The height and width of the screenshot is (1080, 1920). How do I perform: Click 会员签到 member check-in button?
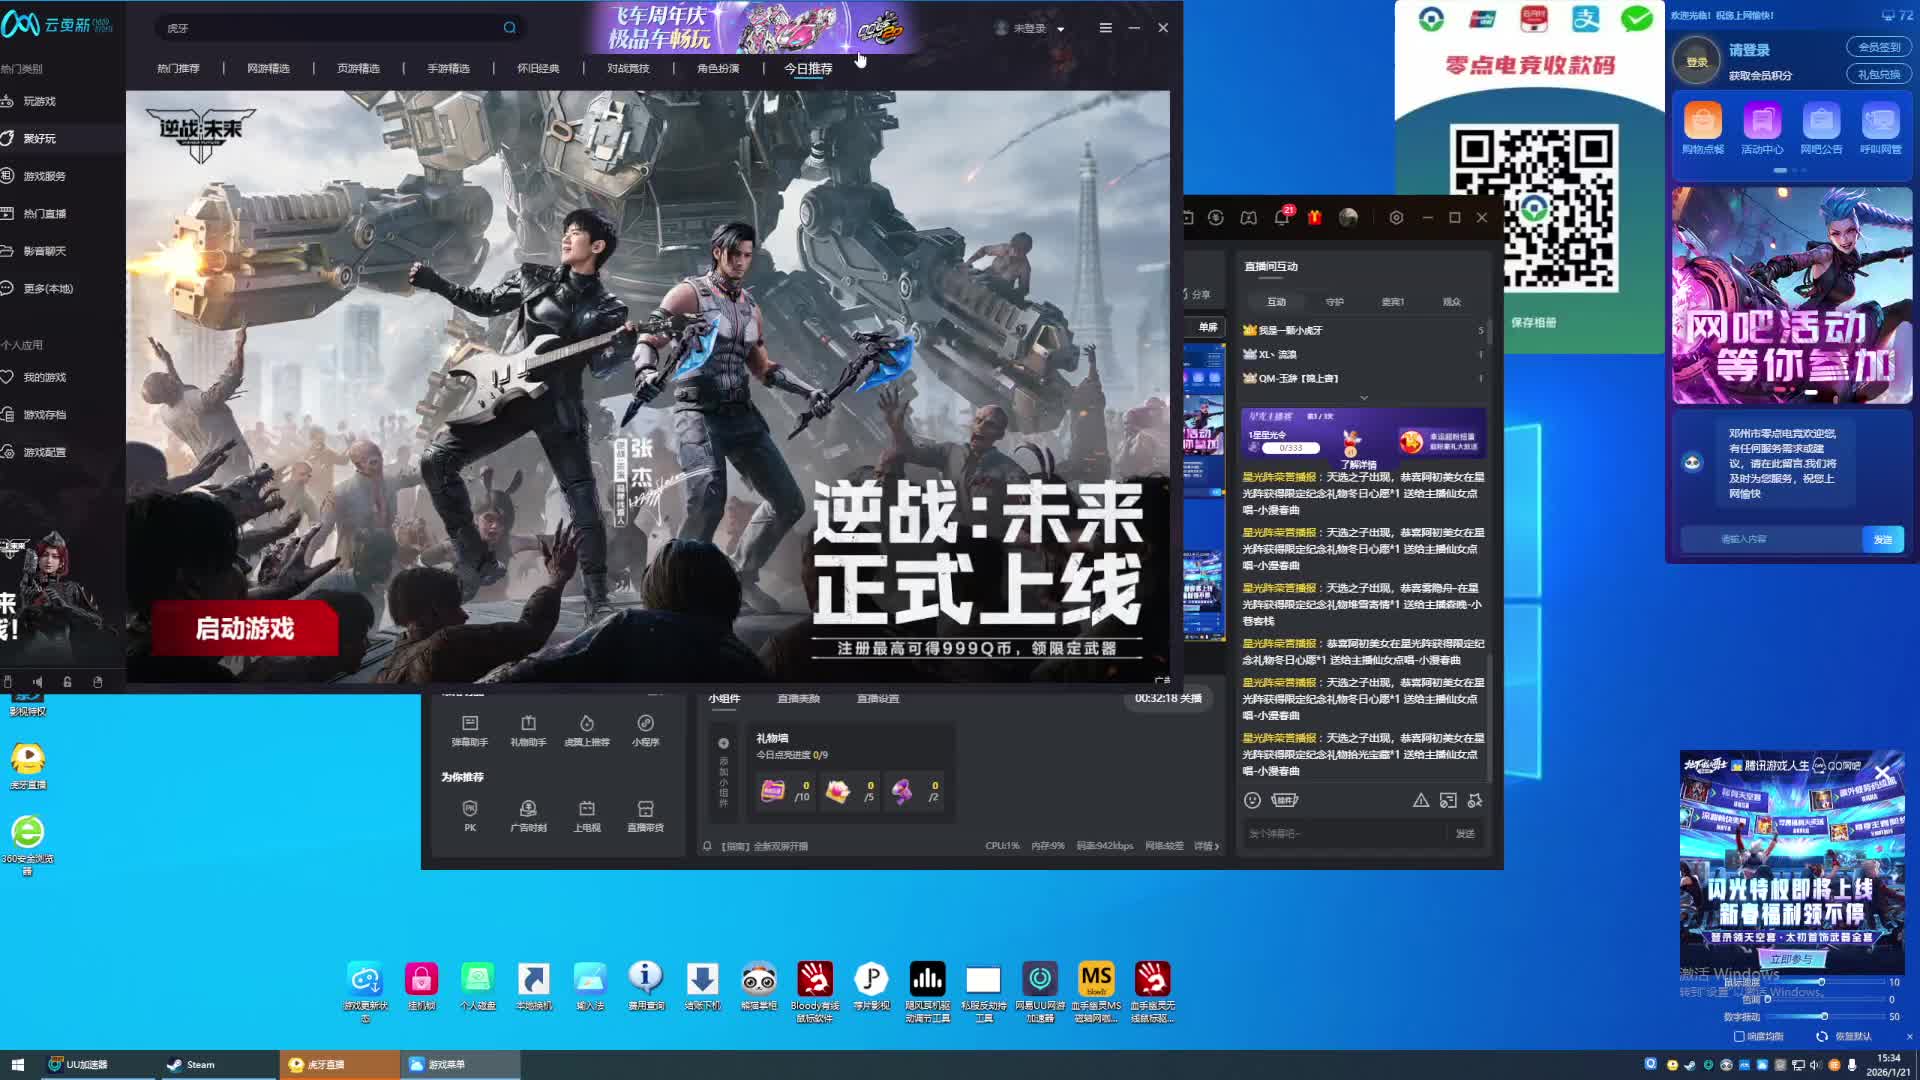coord(1878,47)
